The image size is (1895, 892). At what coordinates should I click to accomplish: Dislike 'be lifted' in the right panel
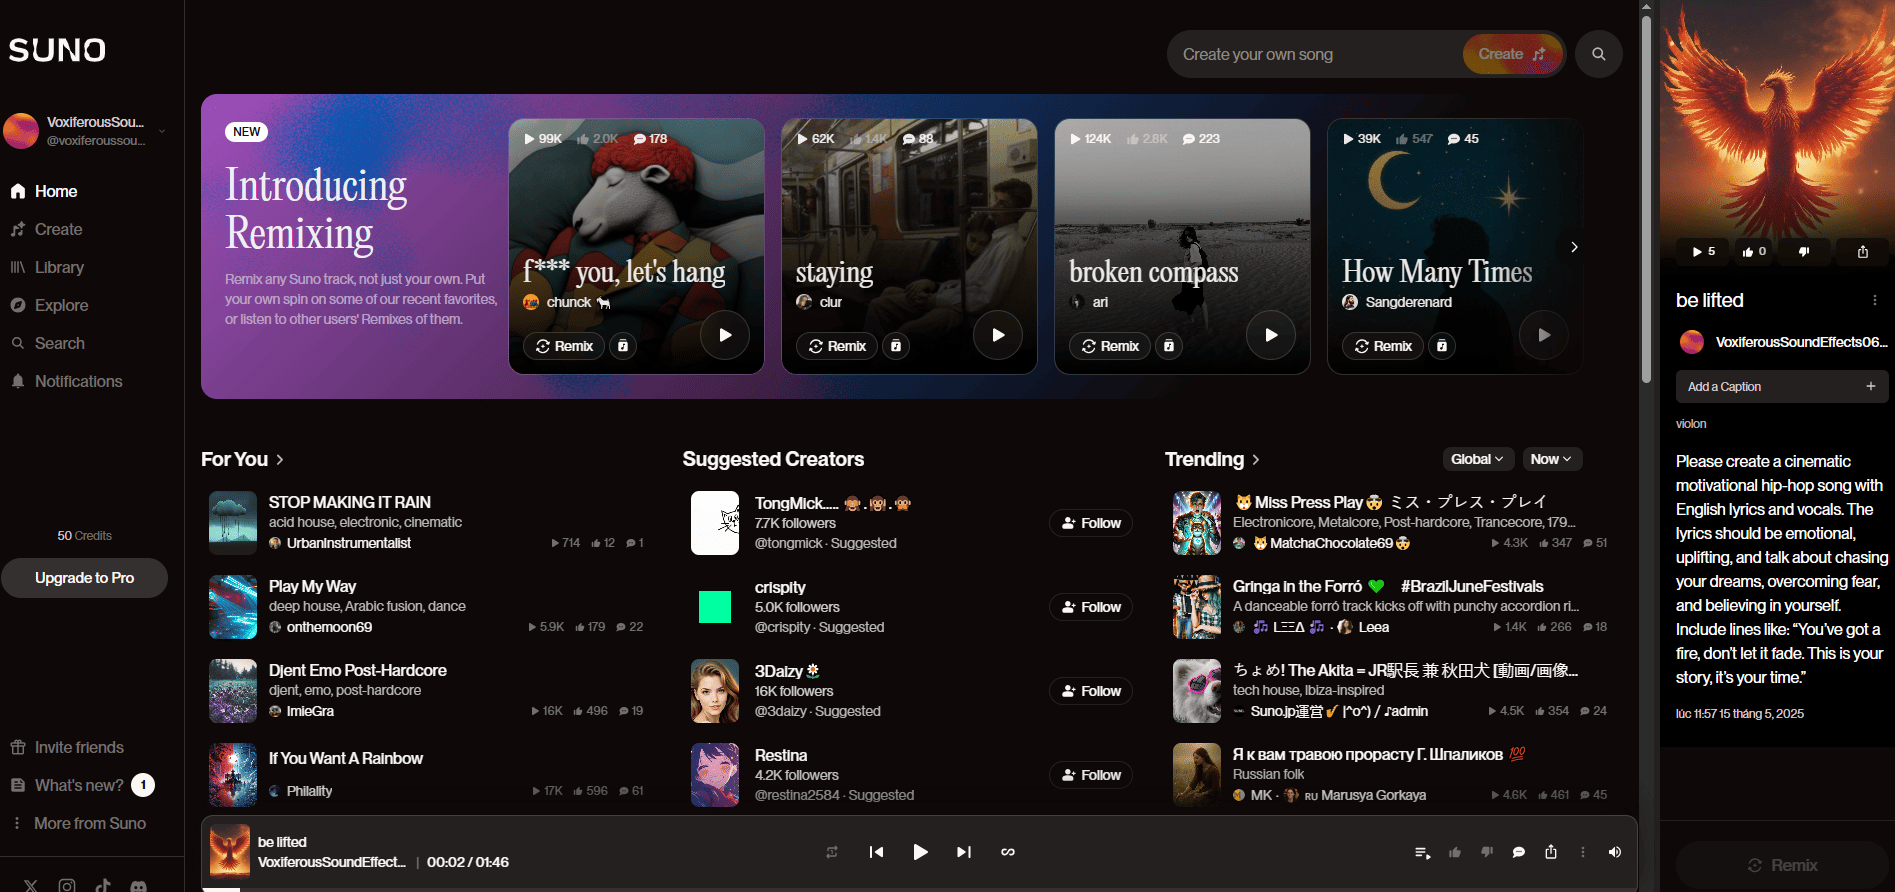1804,252
